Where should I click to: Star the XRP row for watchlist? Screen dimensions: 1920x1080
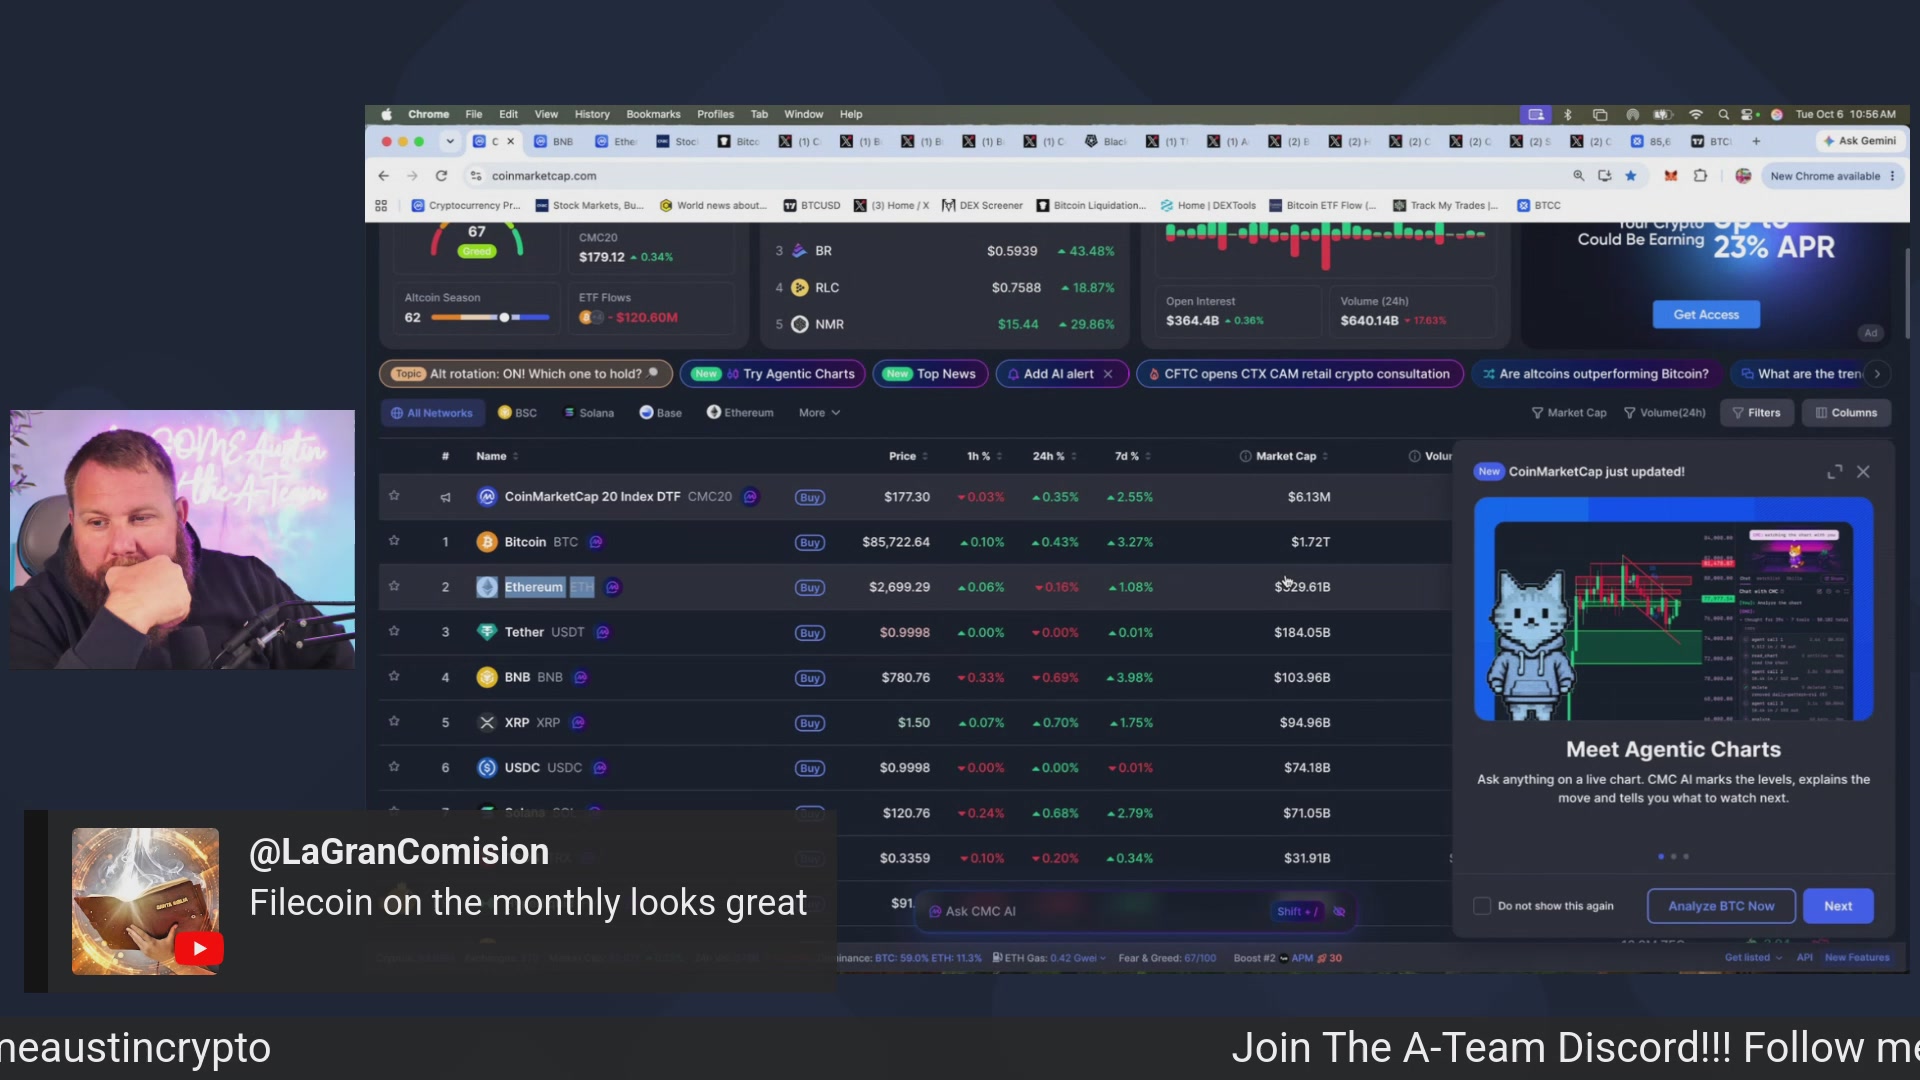tap(394, 721)
